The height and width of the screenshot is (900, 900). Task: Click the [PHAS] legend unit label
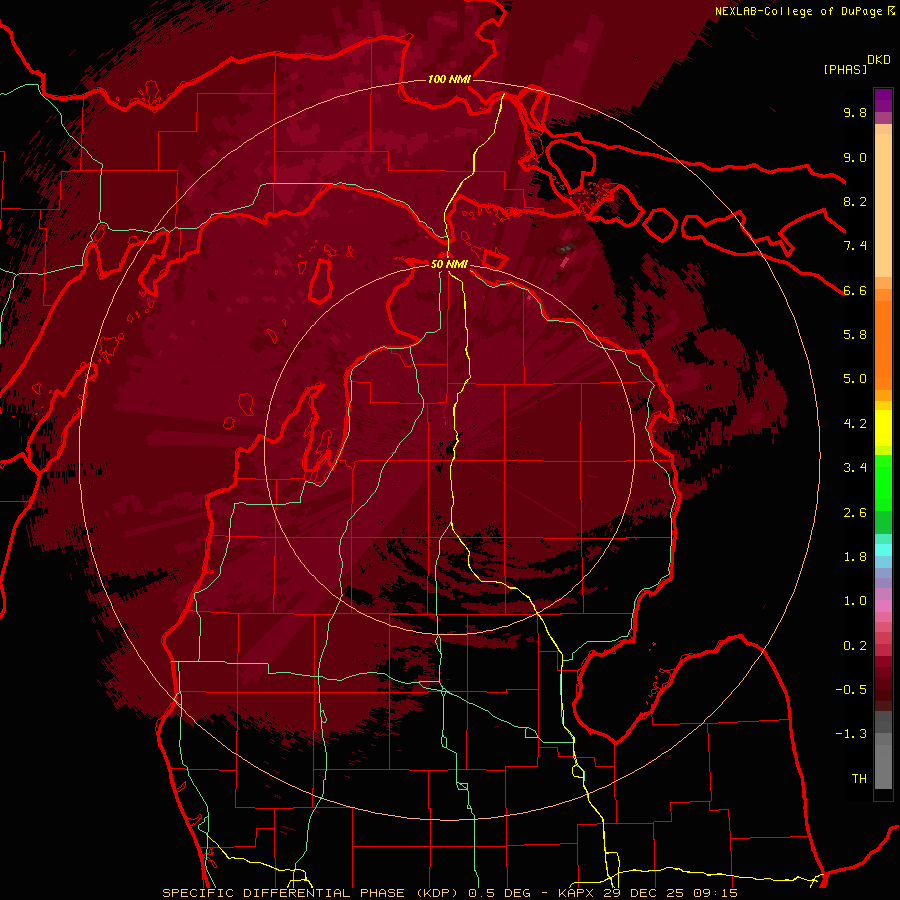click(x=845, y=70)
